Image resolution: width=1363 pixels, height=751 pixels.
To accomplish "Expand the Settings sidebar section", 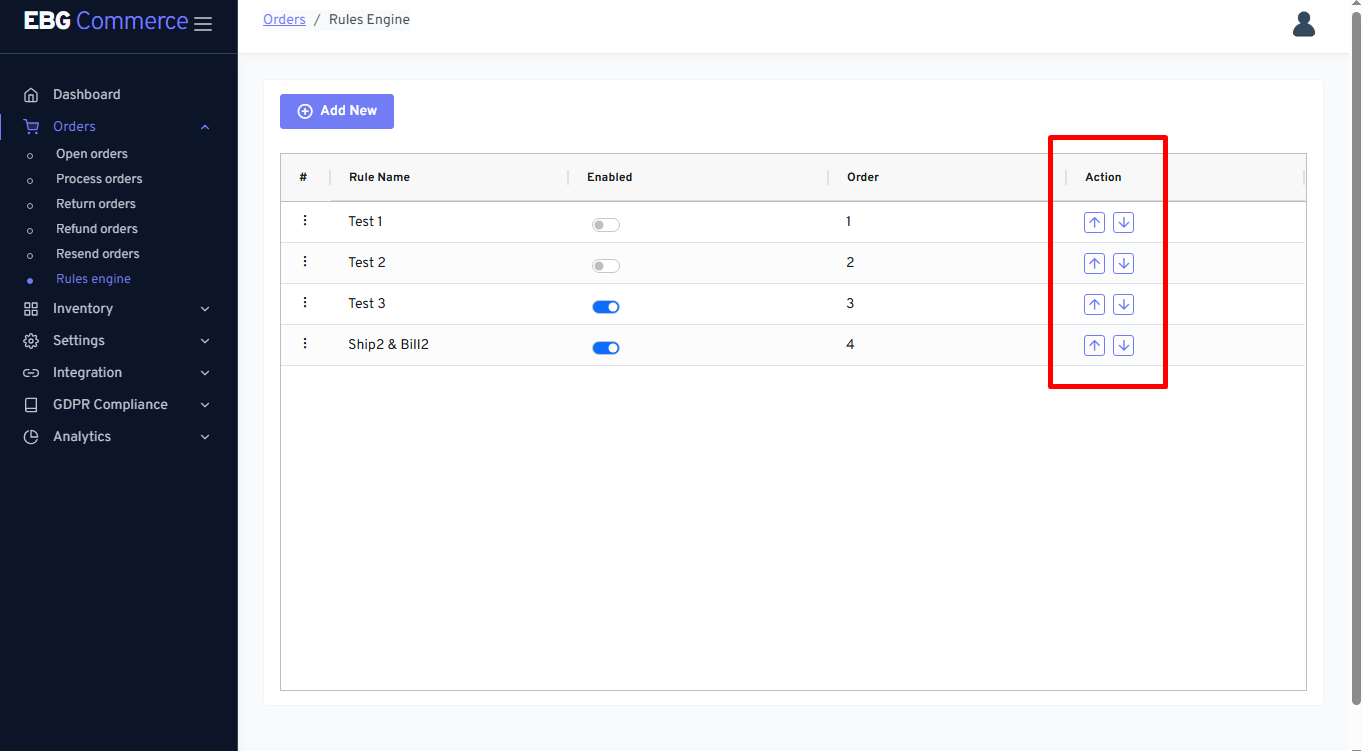I will tap(118, 341).
